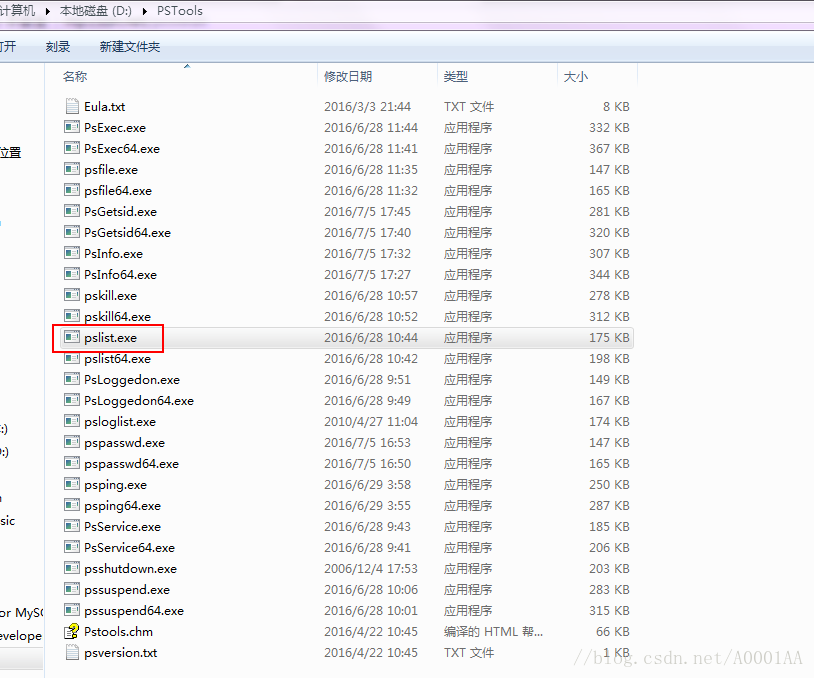Select the file name PsExec64.exe

point(122,148)
